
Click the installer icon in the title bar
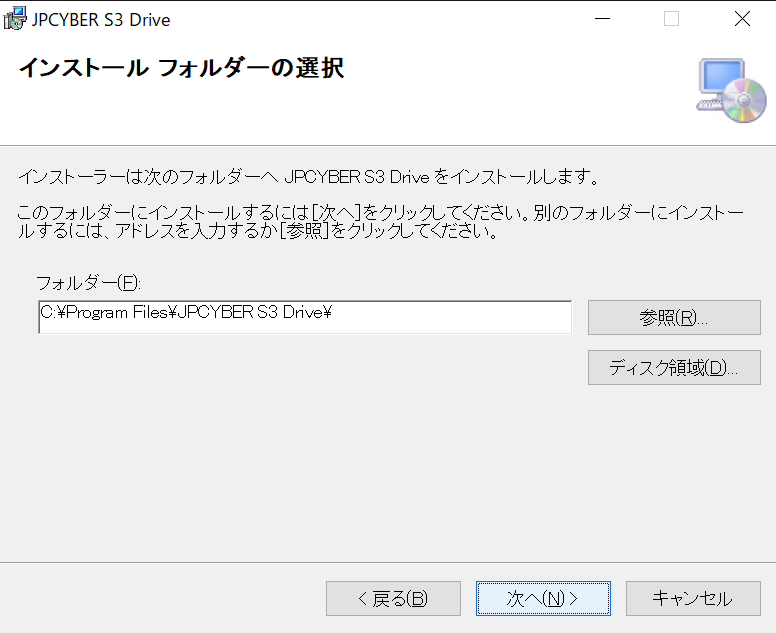[14, 19]
